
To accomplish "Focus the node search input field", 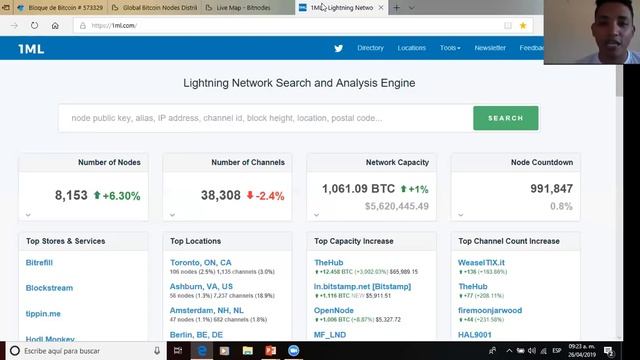I will coord(266,118).
